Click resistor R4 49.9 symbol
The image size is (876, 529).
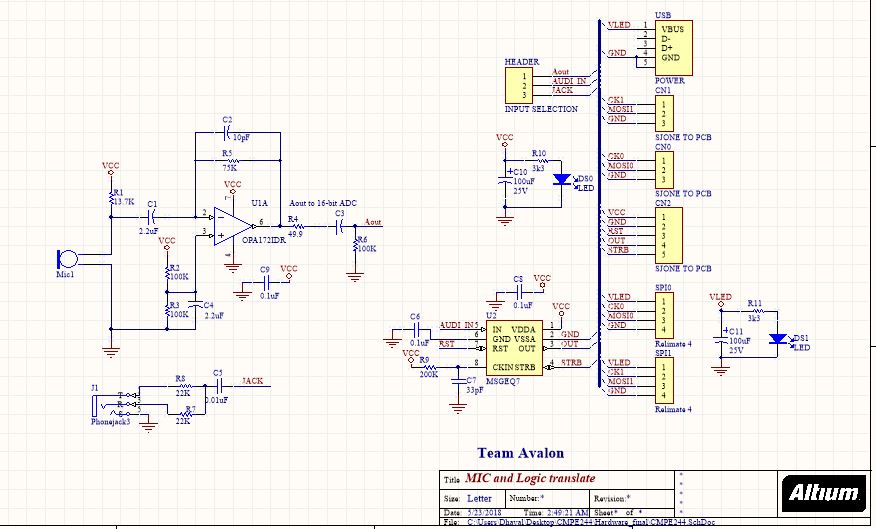pyautogui.click(x=297, y=226)
